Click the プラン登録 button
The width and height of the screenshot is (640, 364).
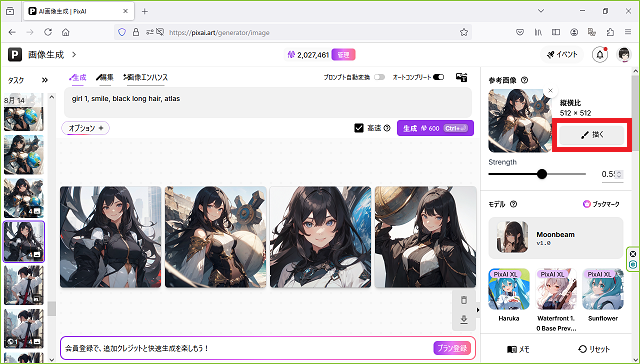point(452,348)
